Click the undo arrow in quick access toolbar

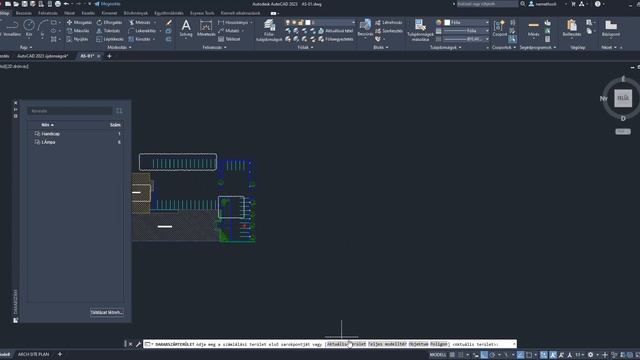click(x=66, y=4)
